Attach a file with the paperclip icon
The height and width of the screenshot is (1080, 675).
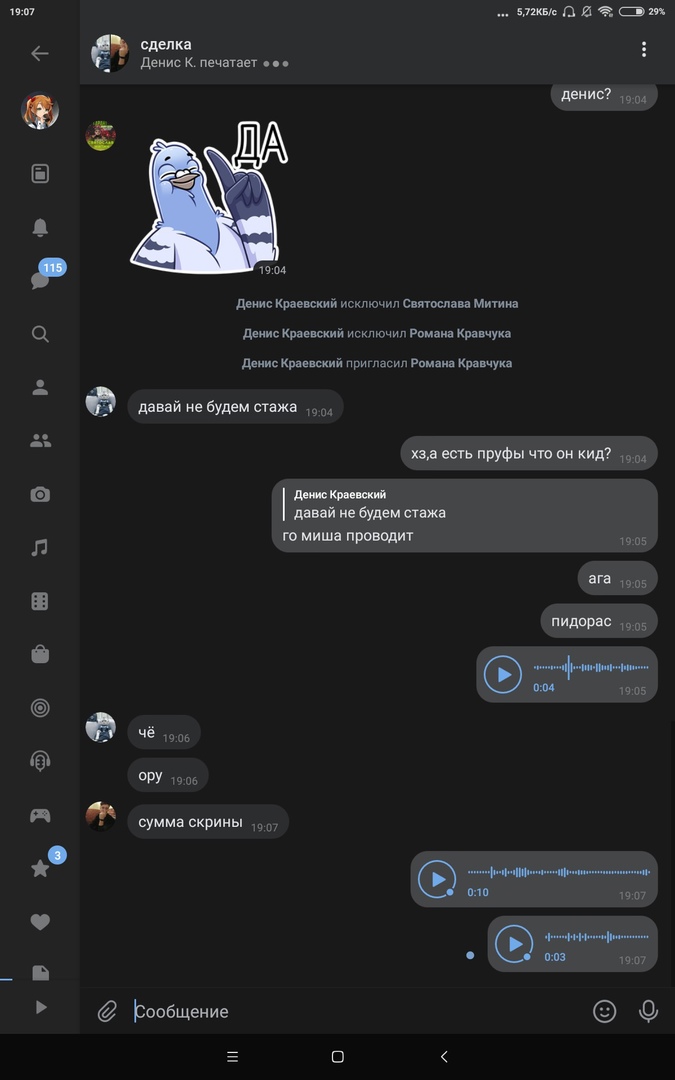pyautogui.click(x=107, y=1011)
